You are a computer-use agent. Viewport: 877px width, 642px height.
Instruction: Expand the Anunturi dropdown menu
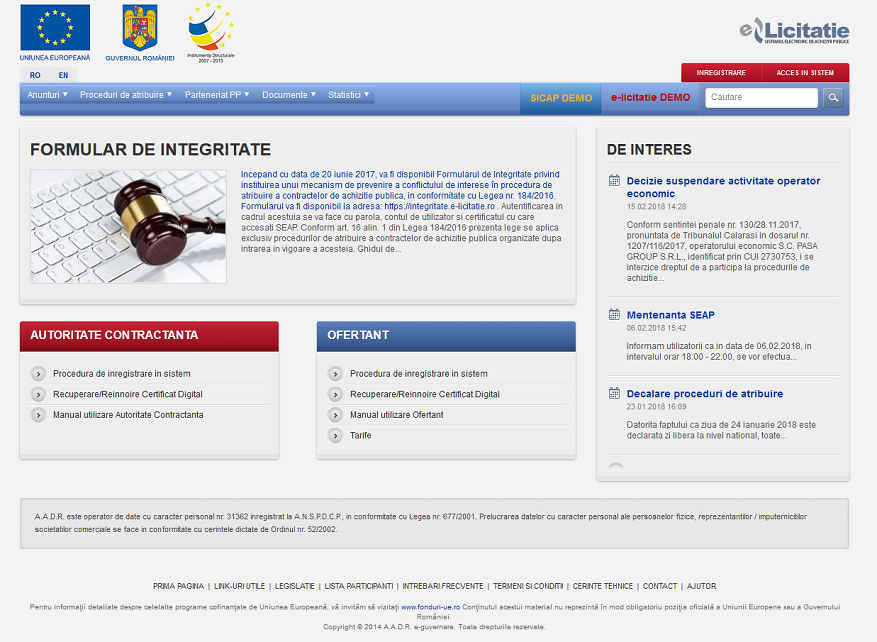pos(48,95)
